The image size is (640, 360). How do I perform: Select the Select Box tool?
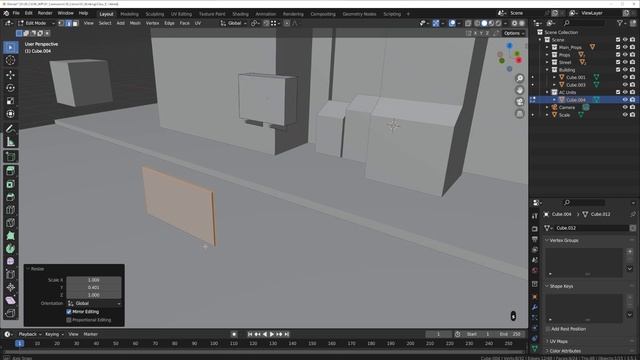pos(11,48)
